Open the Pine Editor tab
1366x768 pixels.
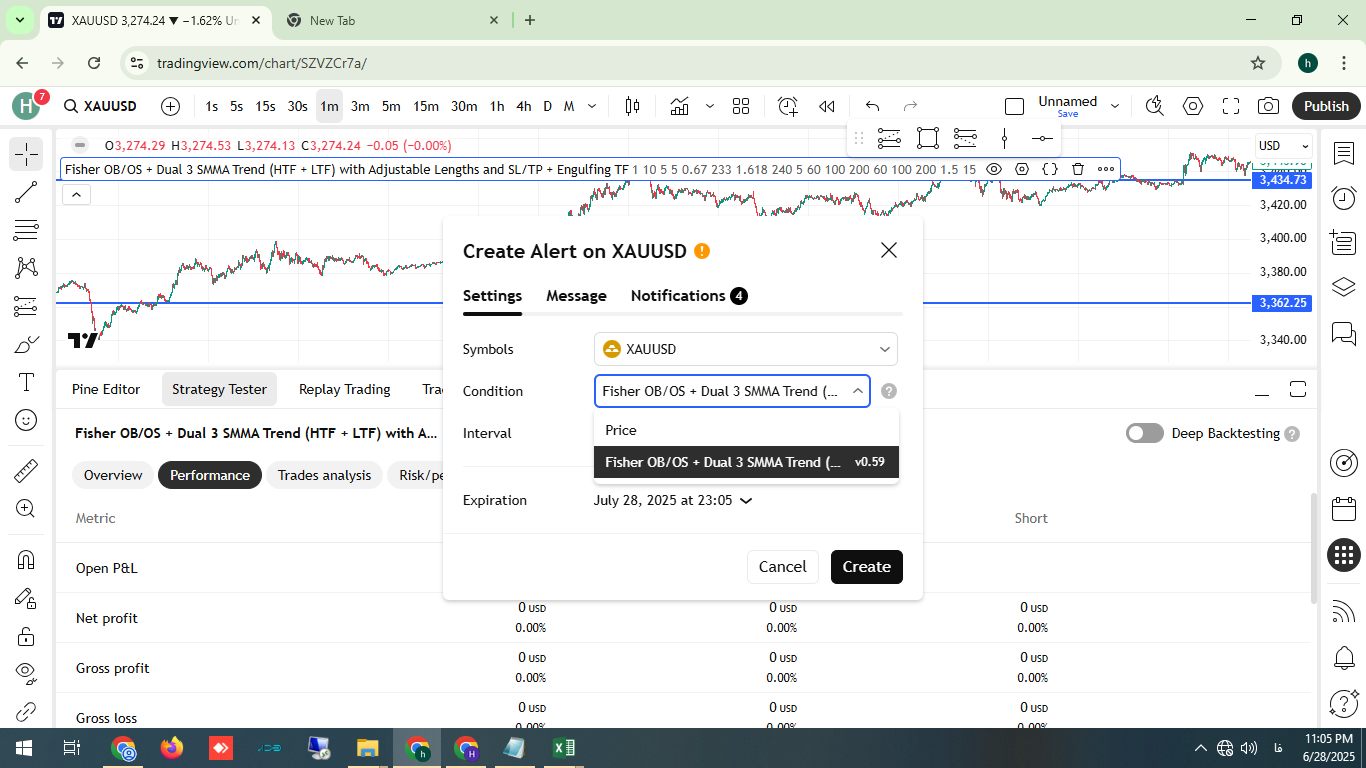(x=106, y=389)
